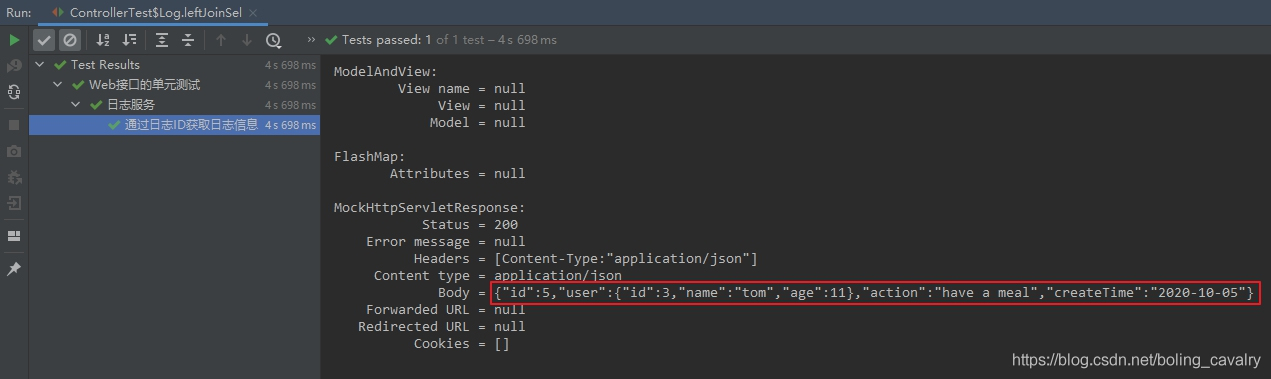This screenshot has height=379, width=1271.
Task: Select 日志服务 test row
Action: point(174,105)
